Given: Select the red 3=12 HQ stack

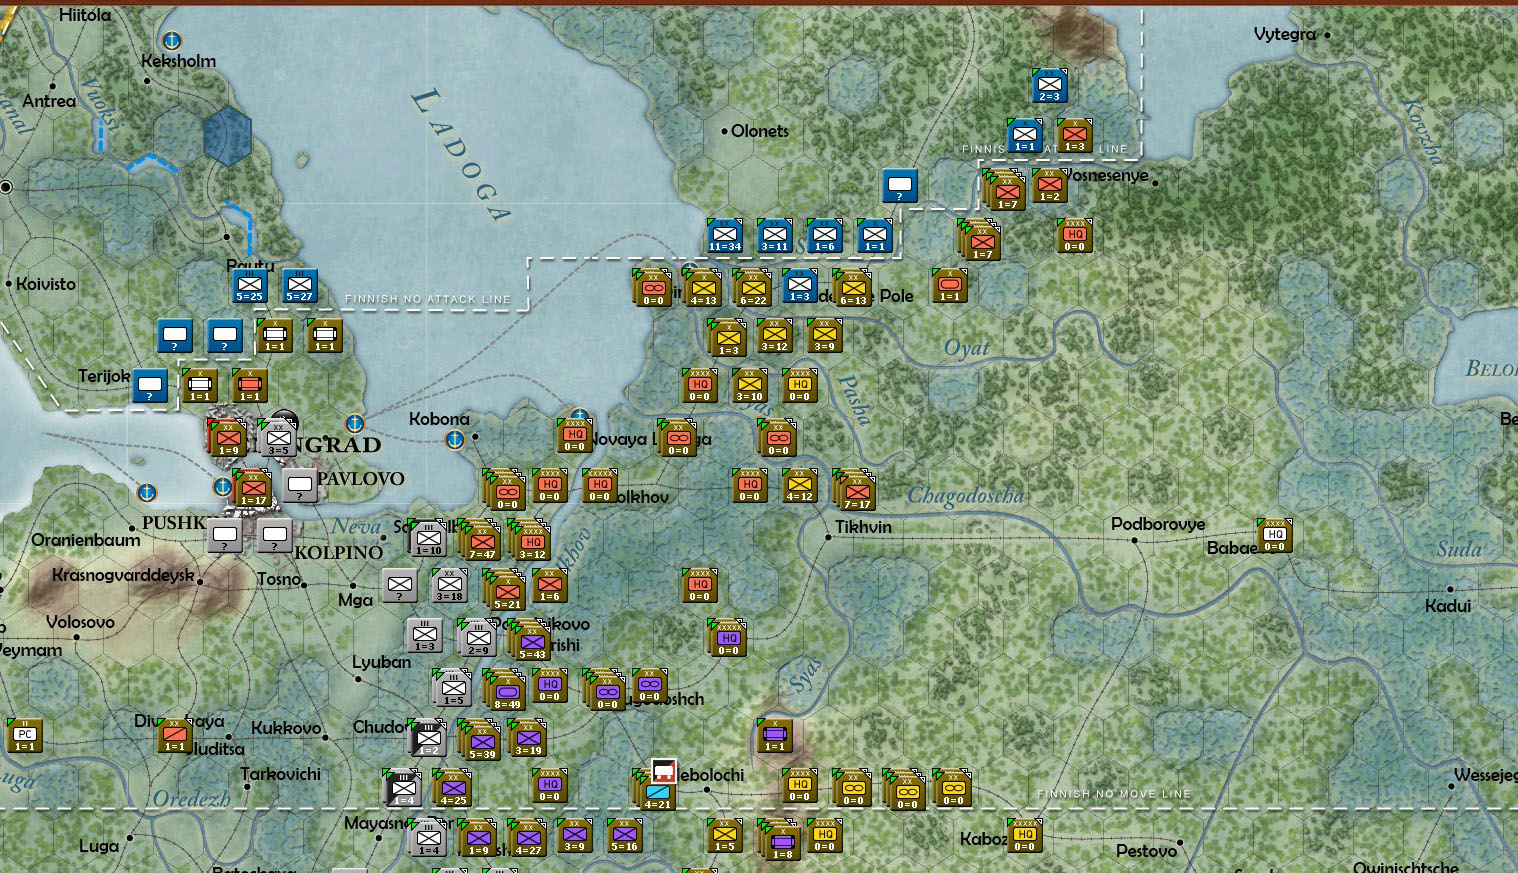Looking at the screenshot, I should [x=530, y=540].
